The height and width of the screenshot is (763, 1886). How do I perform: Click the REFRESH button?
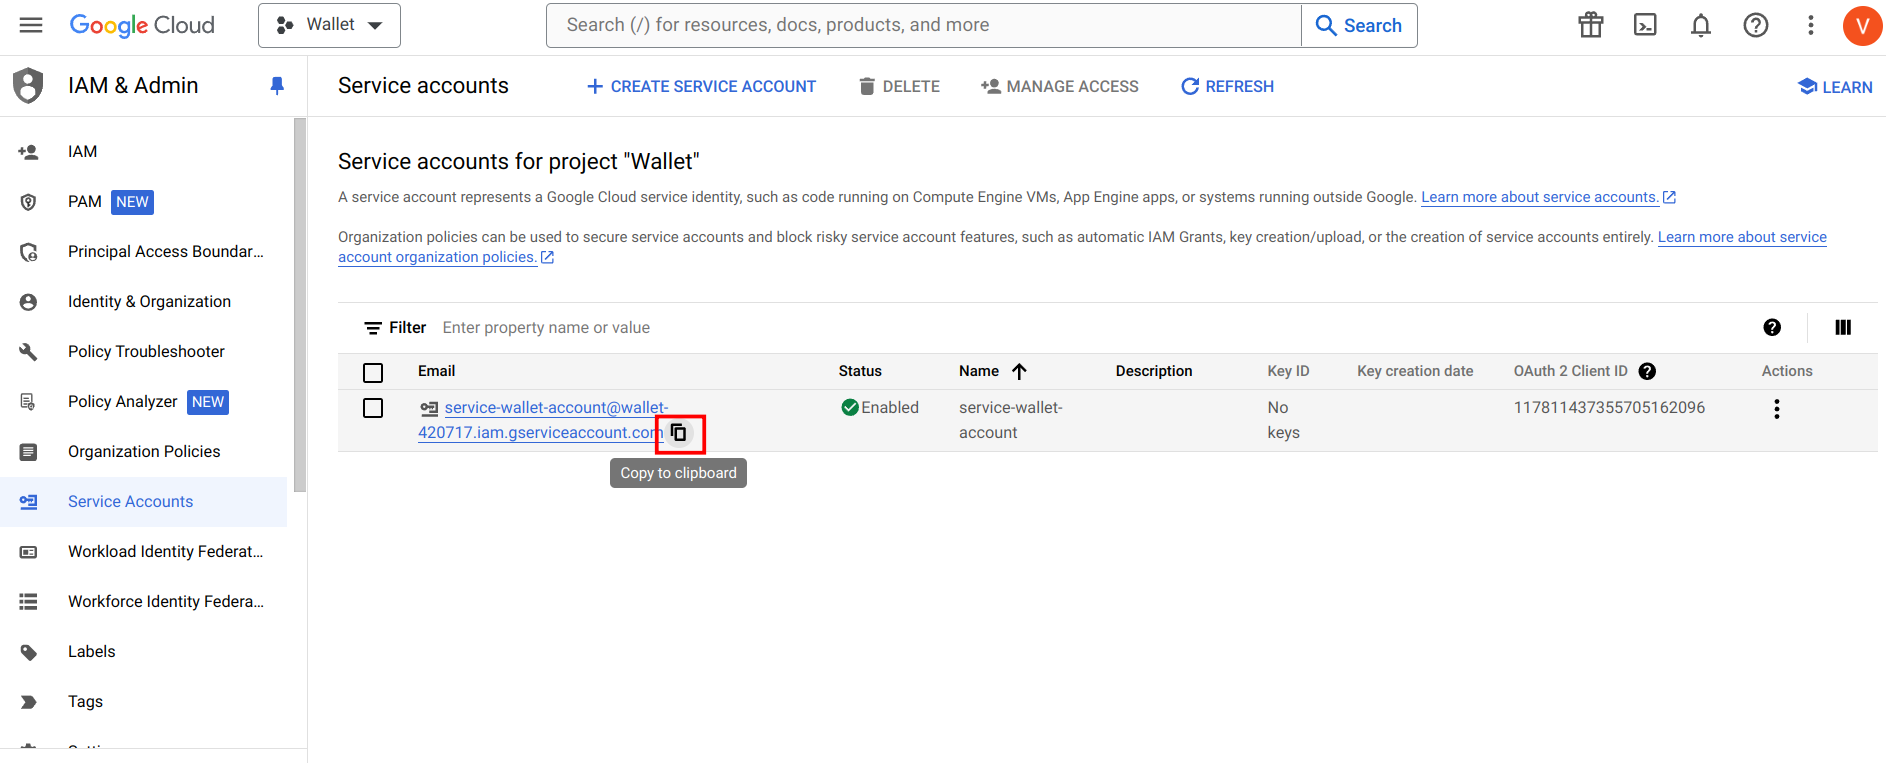point(1227,87)
